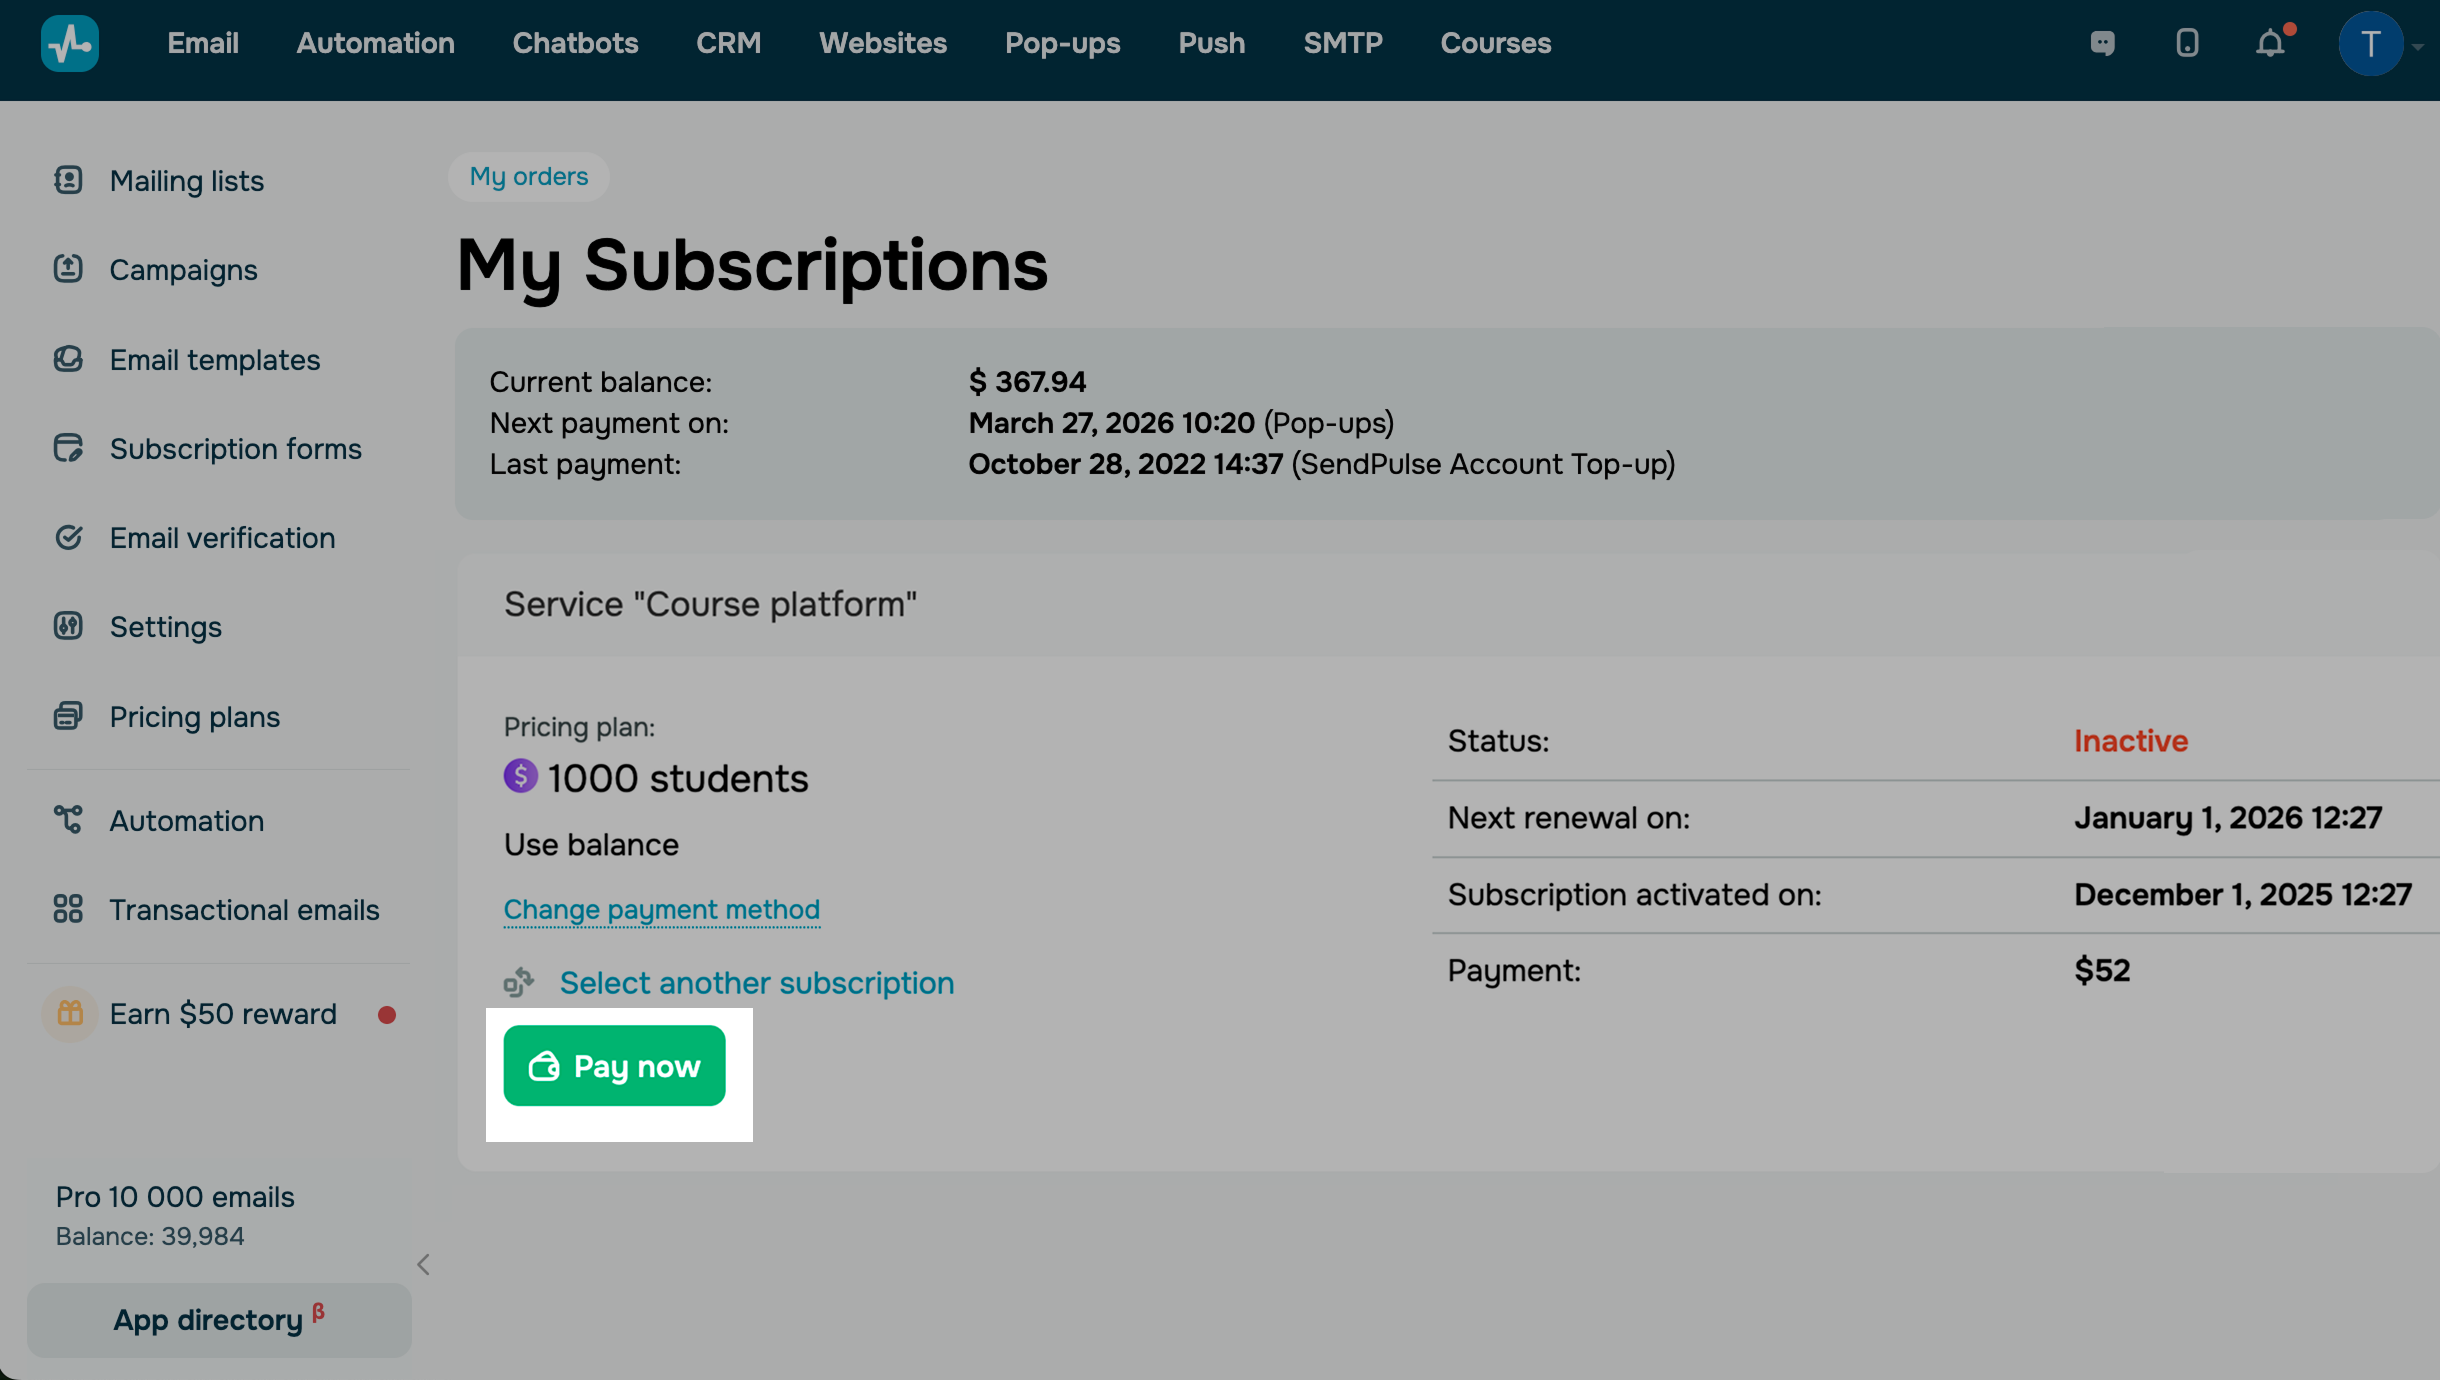Click the Automation workflow sidebar icon
Screen dimensions: 2440x1380
click(68, 820)
